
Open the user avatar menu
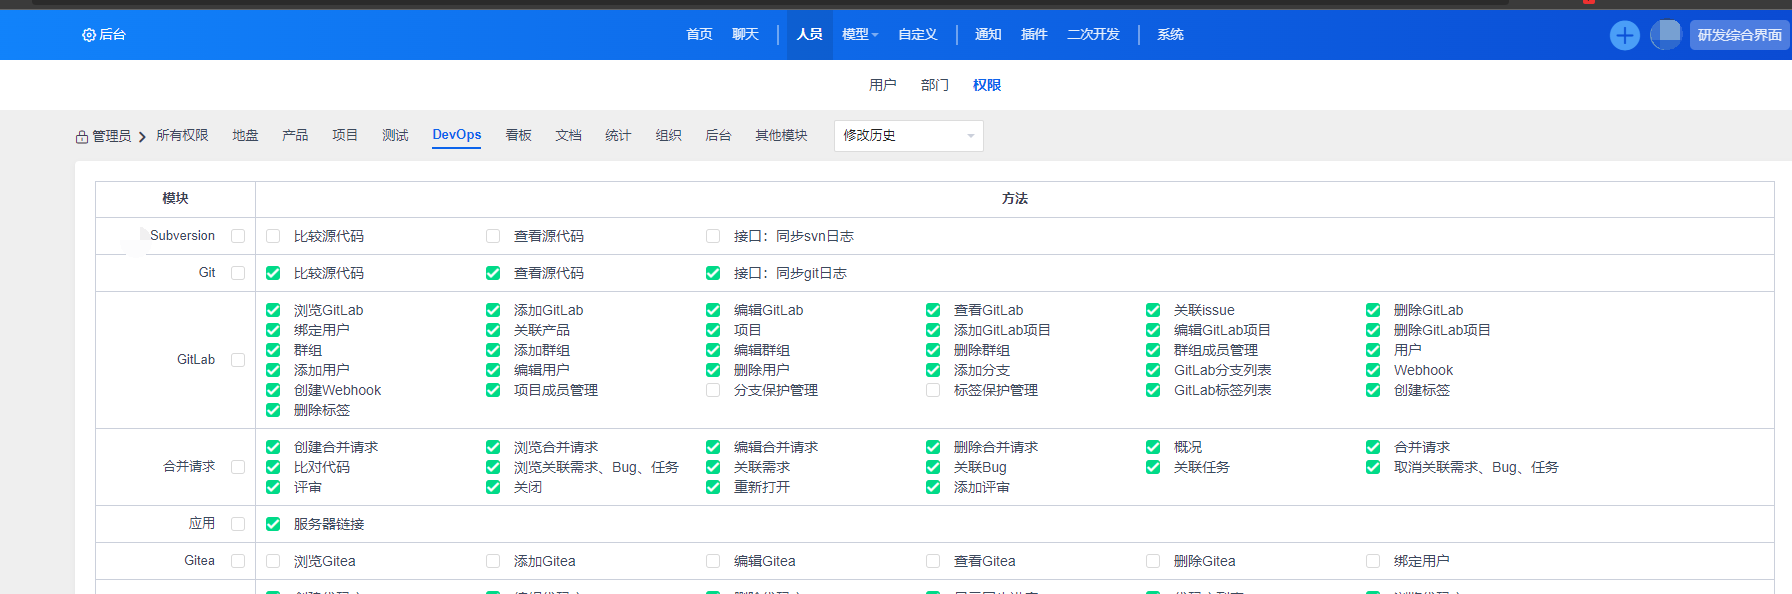pyautogui.click(x=1665, y=35)
